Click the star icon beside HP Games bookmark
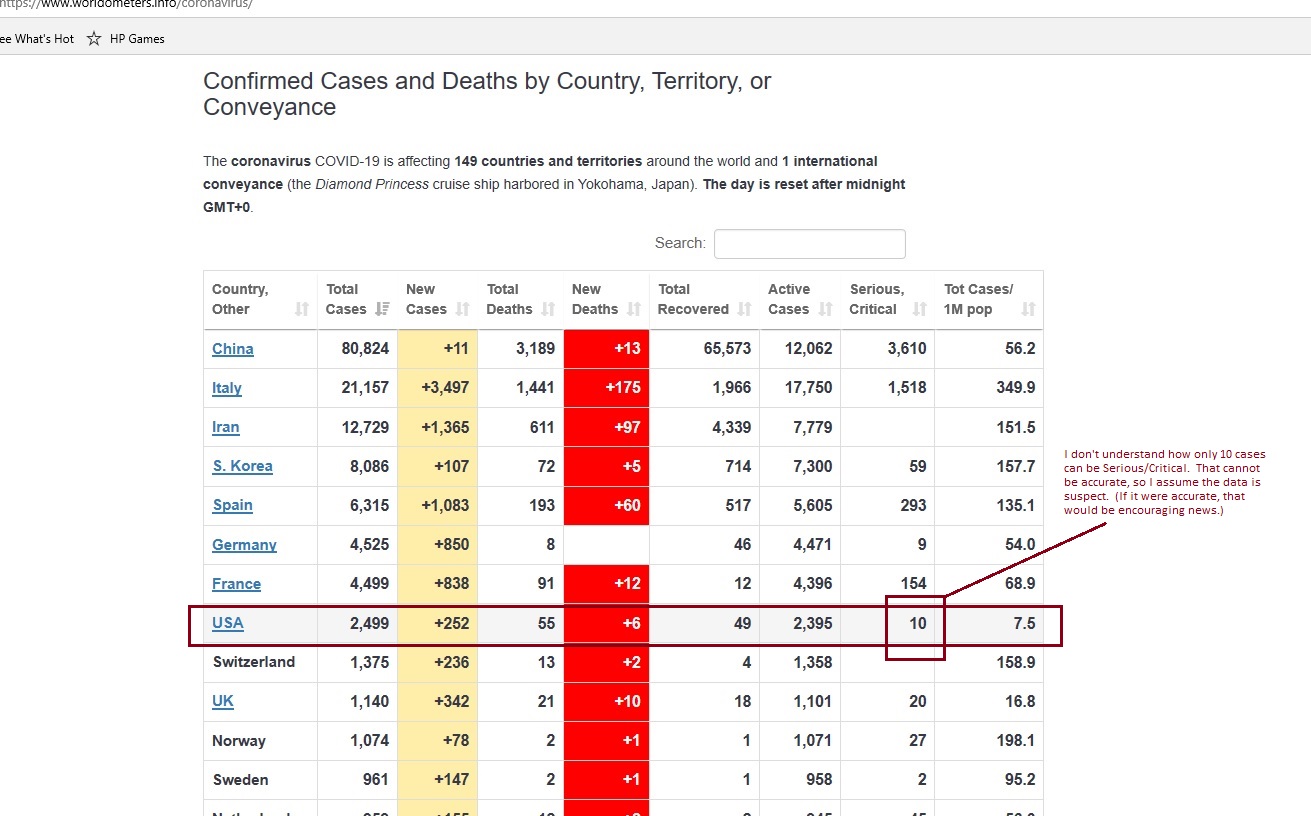This screenshot has width=1311, height=816. pos(94,39)
